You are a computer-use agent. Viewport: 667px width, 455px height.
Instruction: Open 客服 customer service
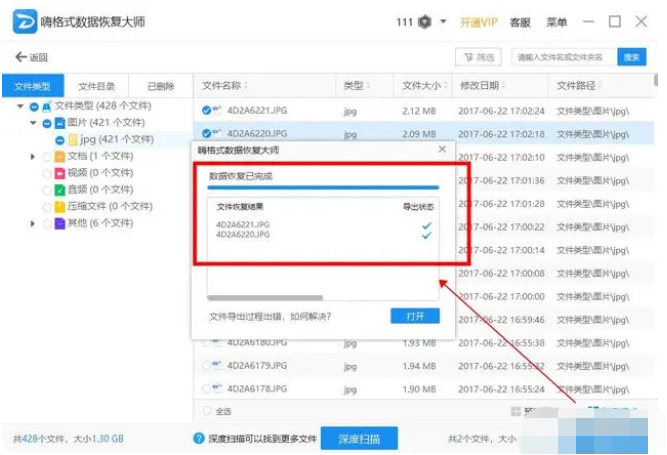click(x=520, y=22)
